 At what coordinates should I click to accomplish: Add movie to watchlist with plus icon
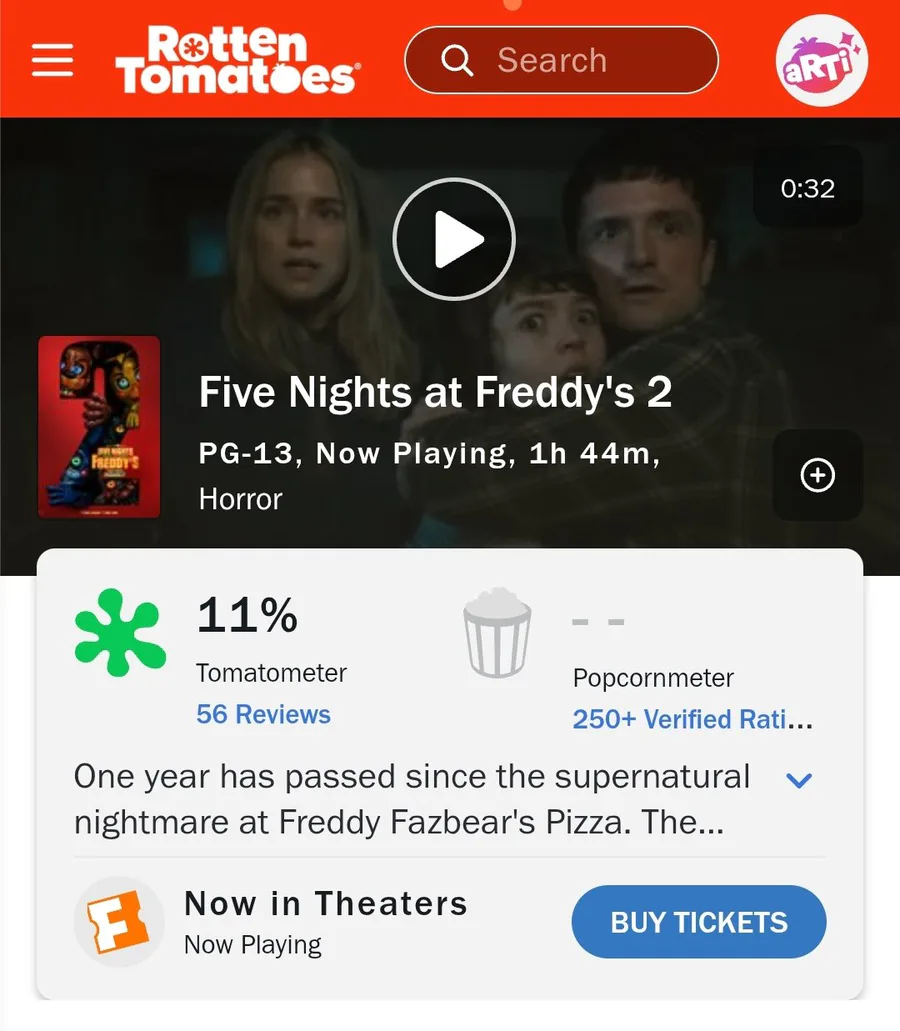click(818, 476)
